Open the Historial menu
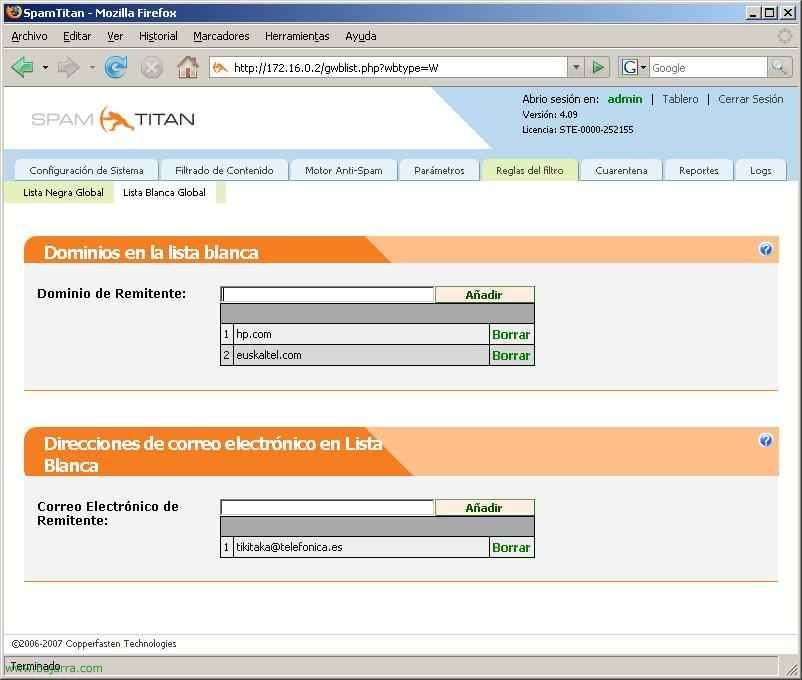This screenshot has height=680, width=802. (x=158, y=36)
